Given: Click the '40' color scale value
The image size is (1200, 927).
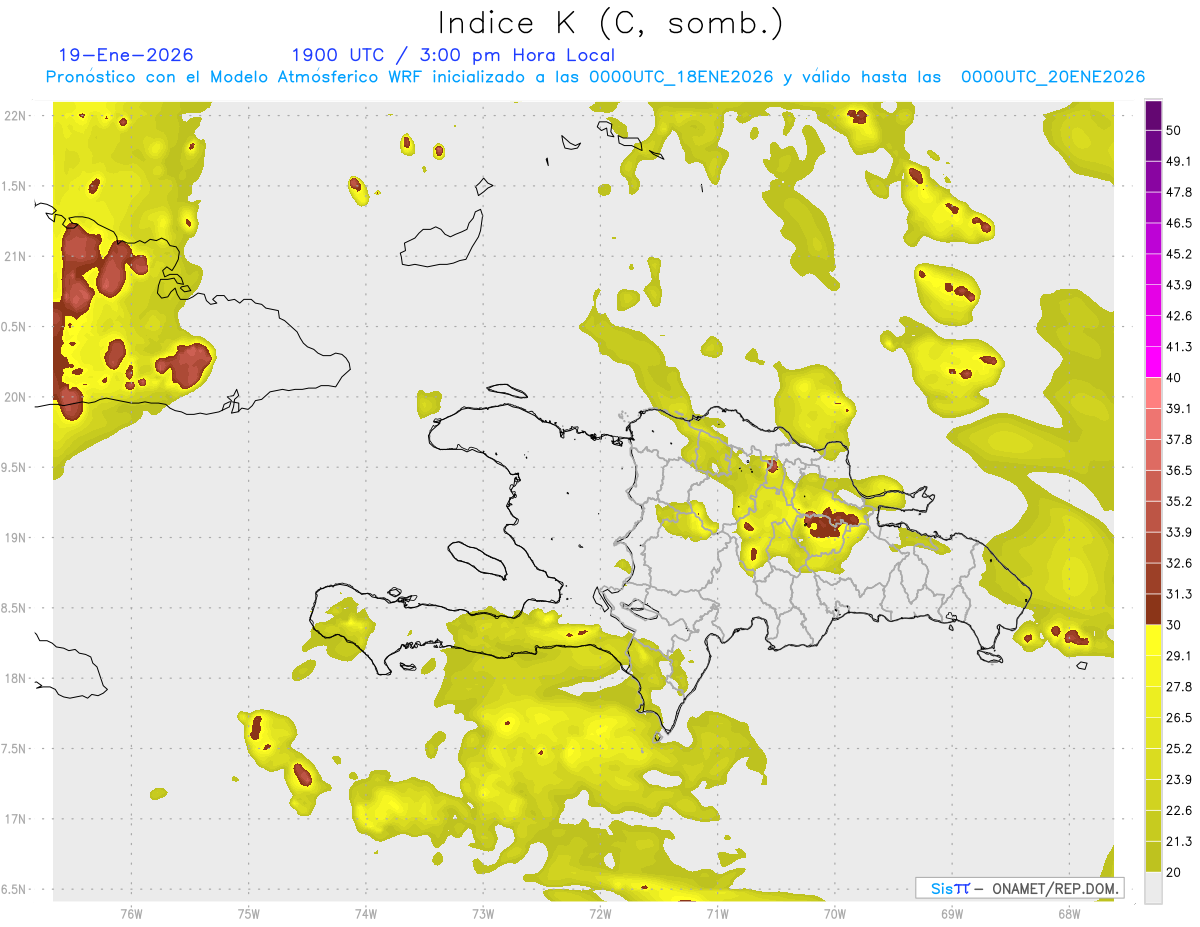Looking at the screenshot, I should click(x=1175, y=378).
